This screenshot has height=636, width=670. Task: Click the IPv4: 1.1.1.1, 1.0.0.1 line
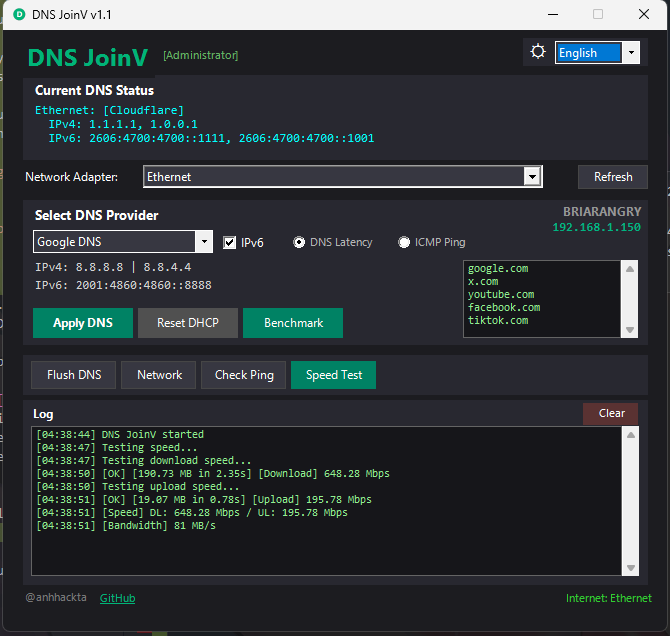123,124
